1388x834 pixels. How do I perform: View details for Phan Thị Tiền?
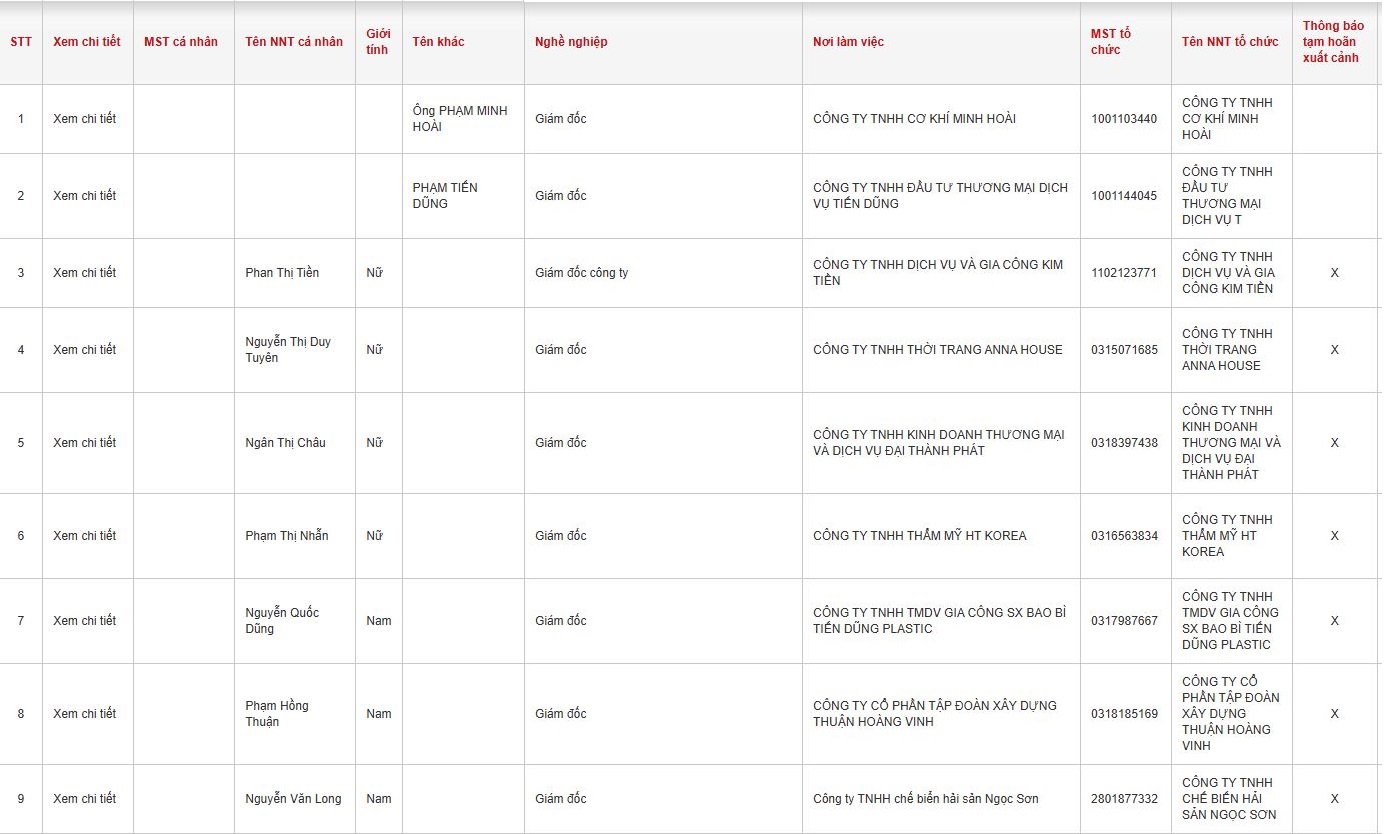point(85,273)
